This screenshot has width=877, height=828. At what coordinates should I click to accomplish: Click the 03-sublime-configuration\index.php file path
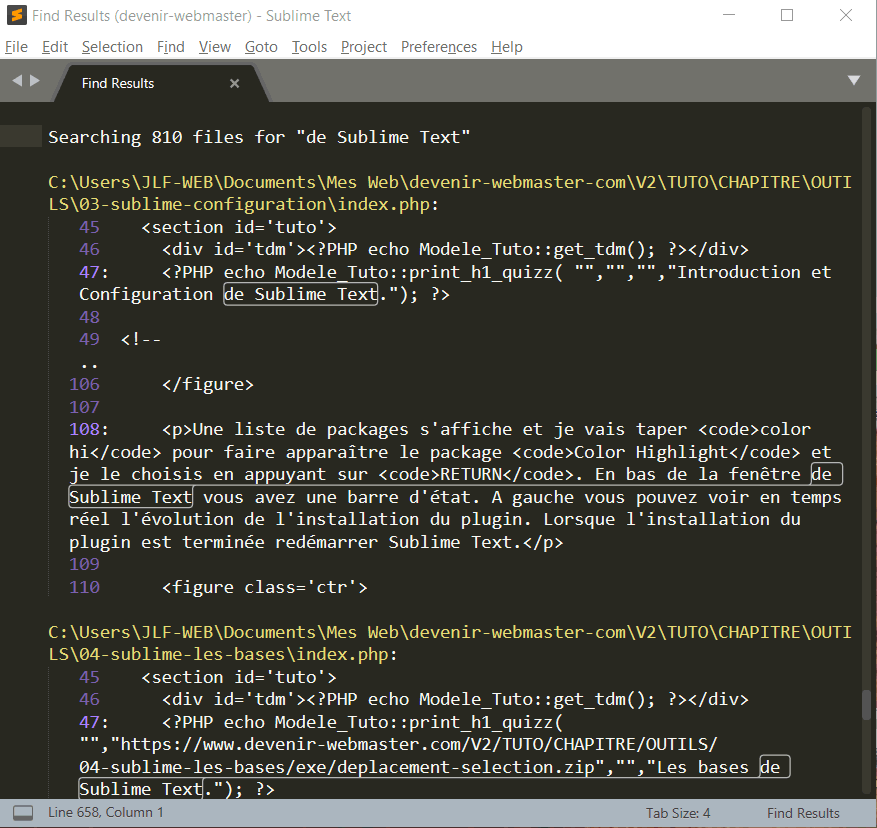(x=450, y=193)
